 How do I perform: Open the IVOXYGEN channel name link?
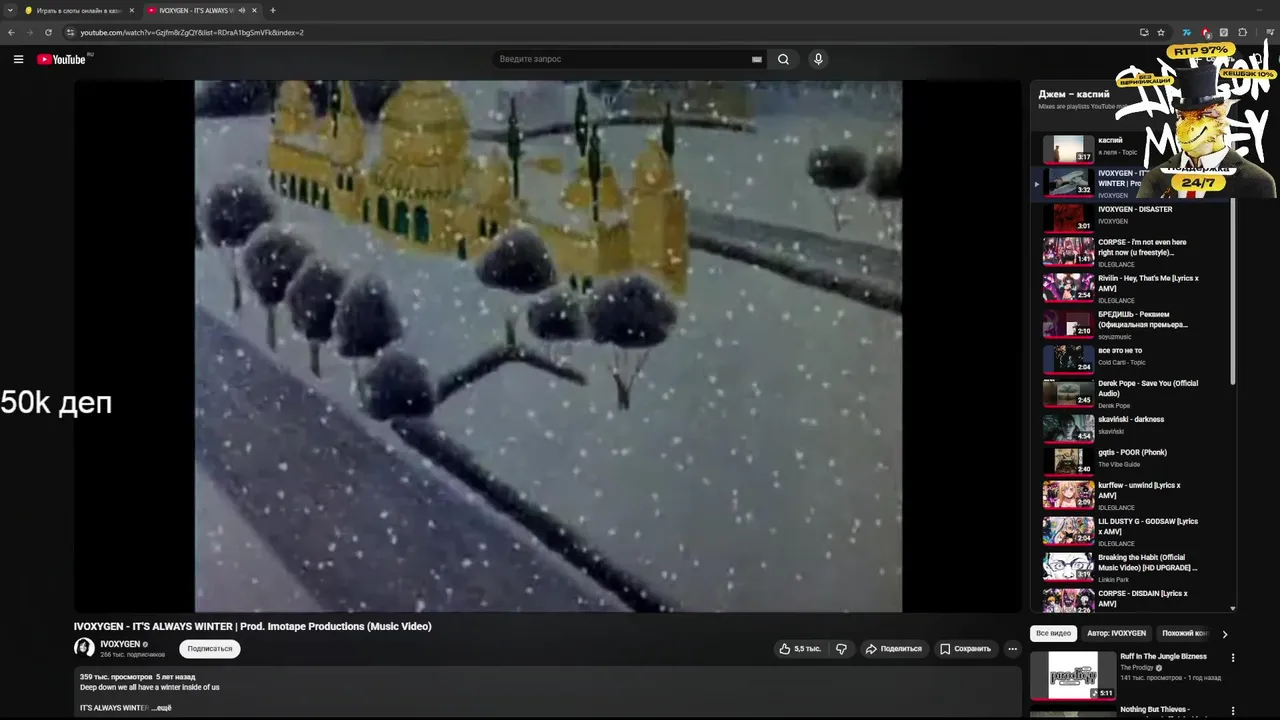(x=120, y=644)
